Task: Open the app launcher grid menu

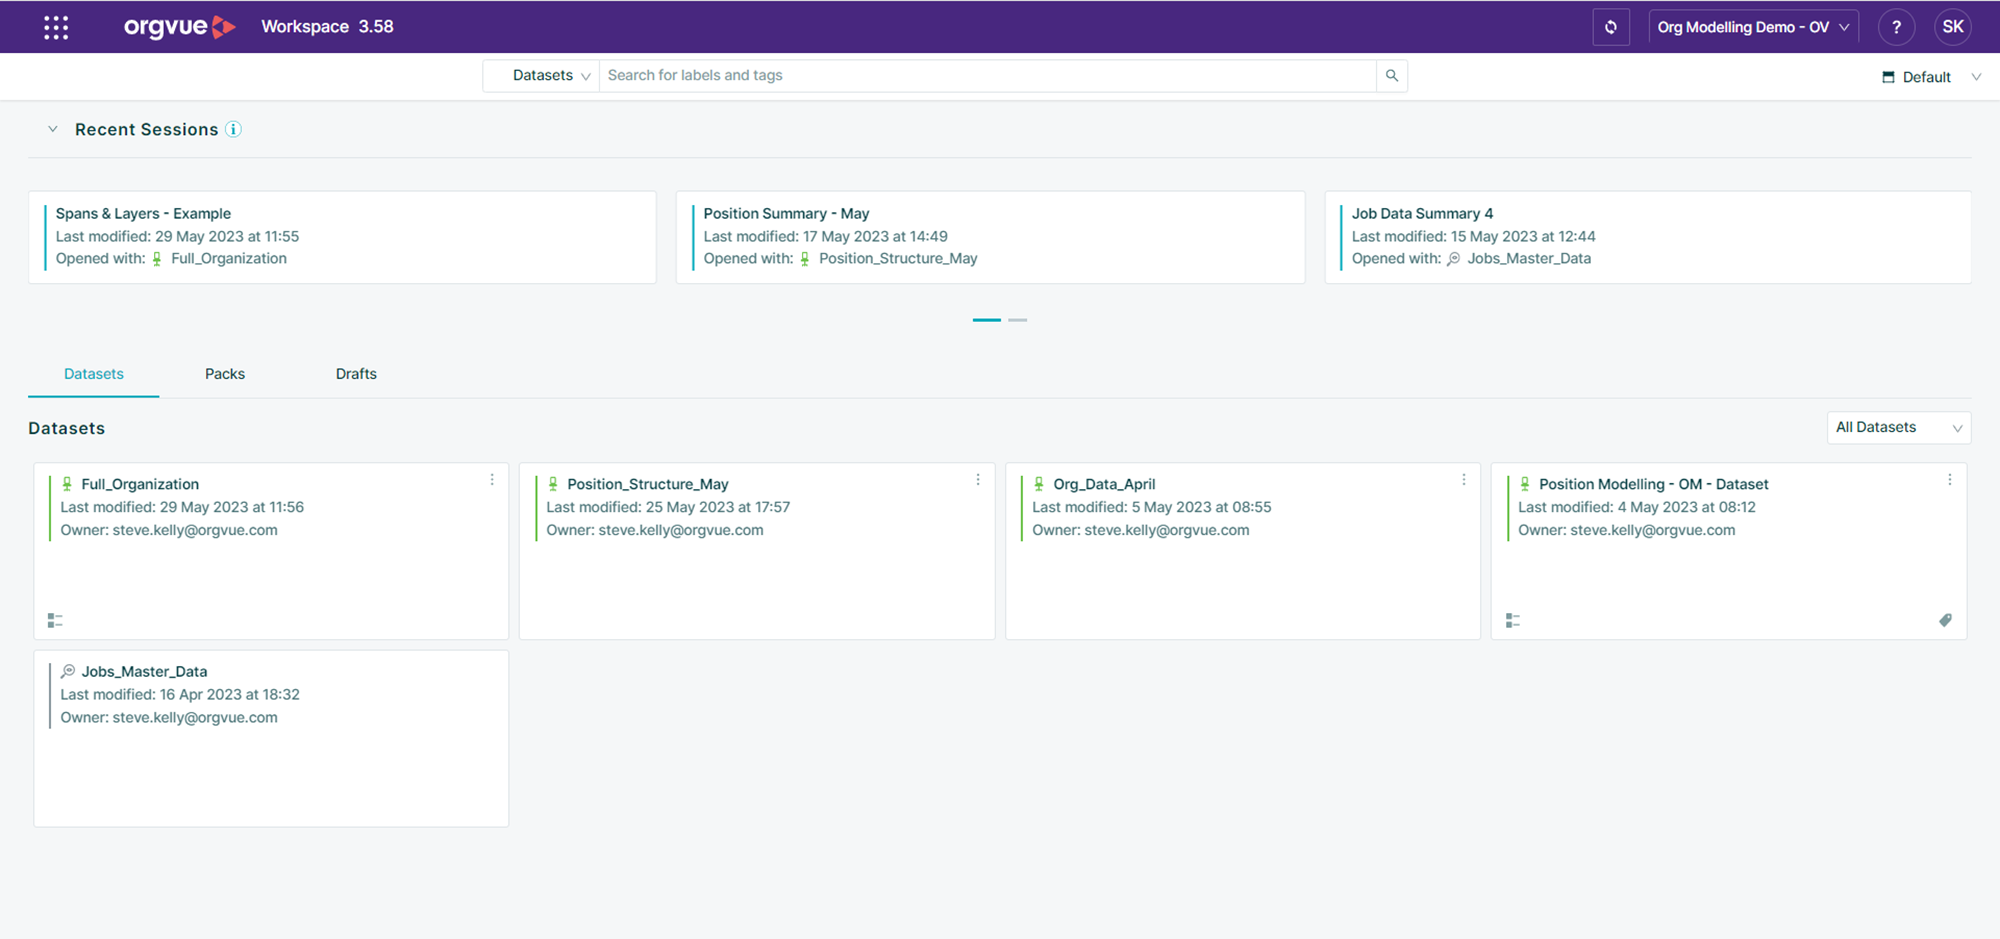Action: click(56, 27)
